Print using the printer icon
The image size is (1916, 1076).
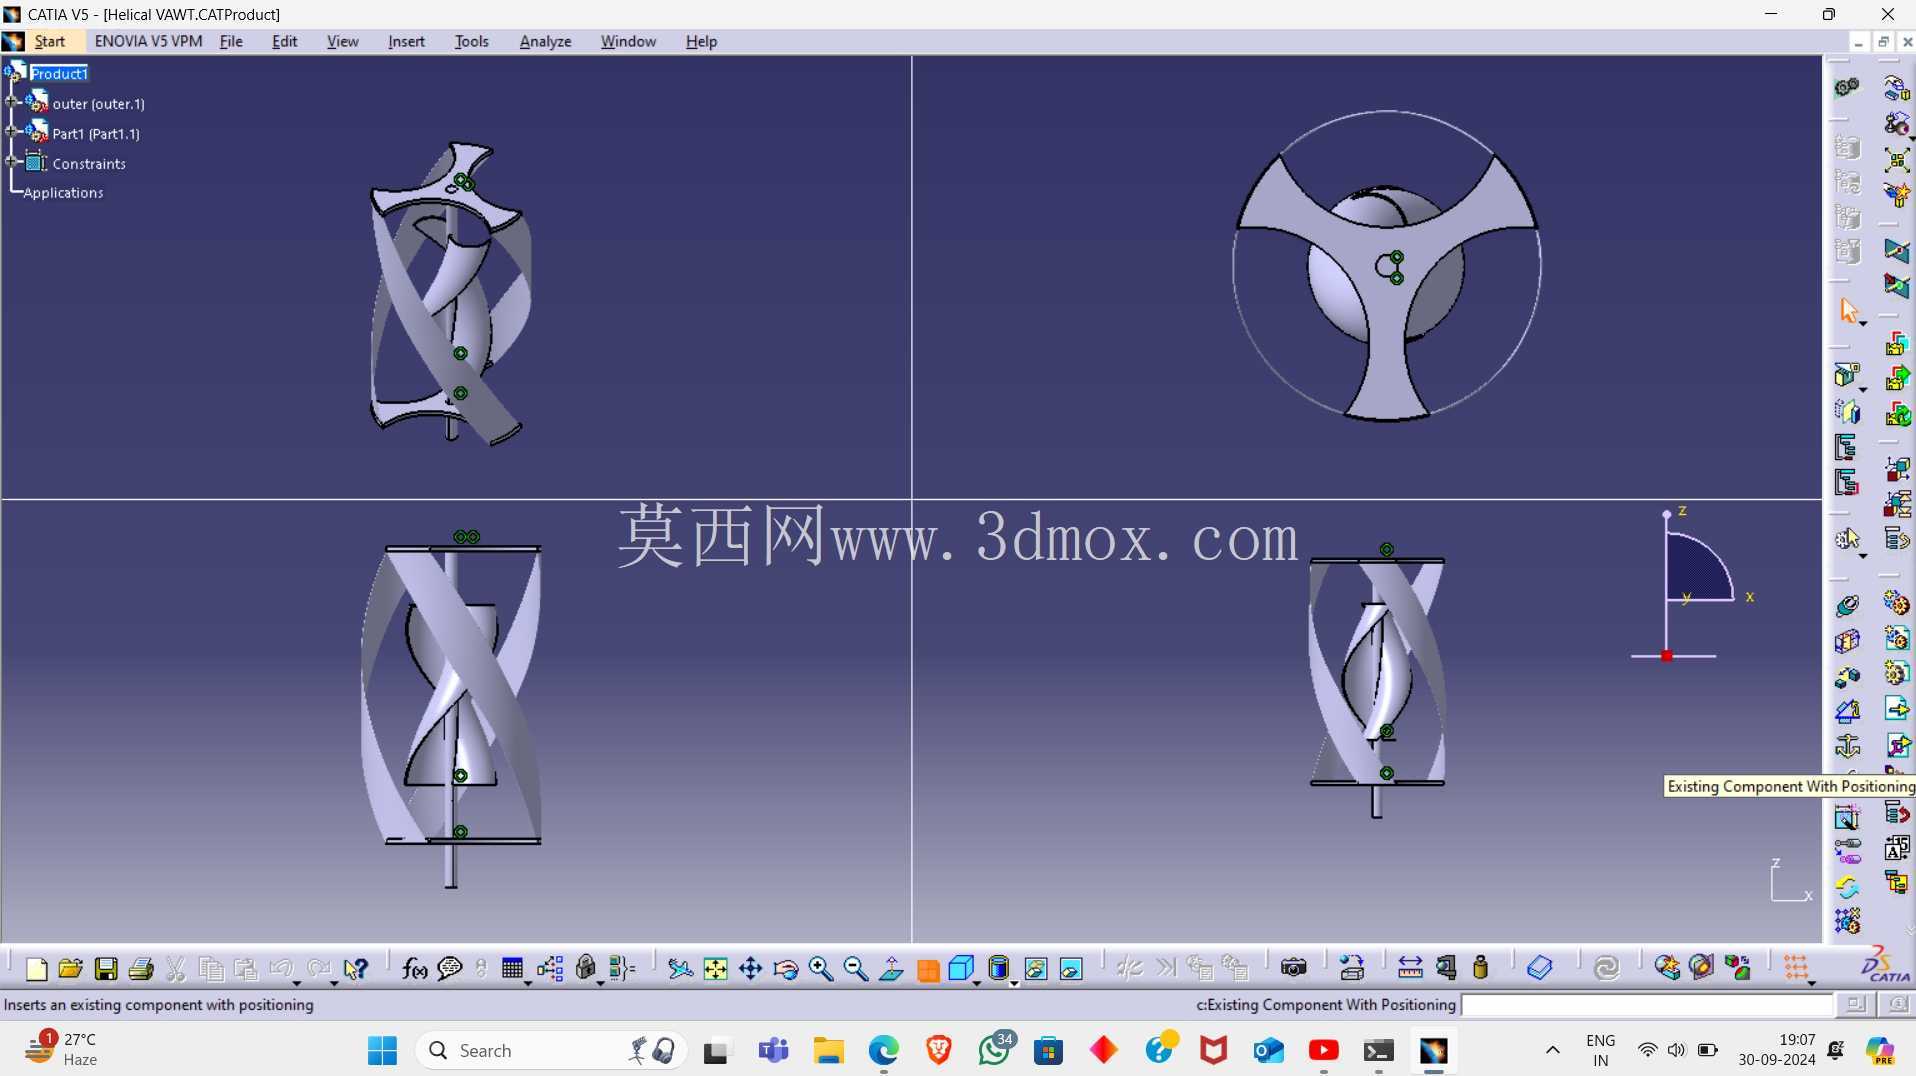coord(141,968)
